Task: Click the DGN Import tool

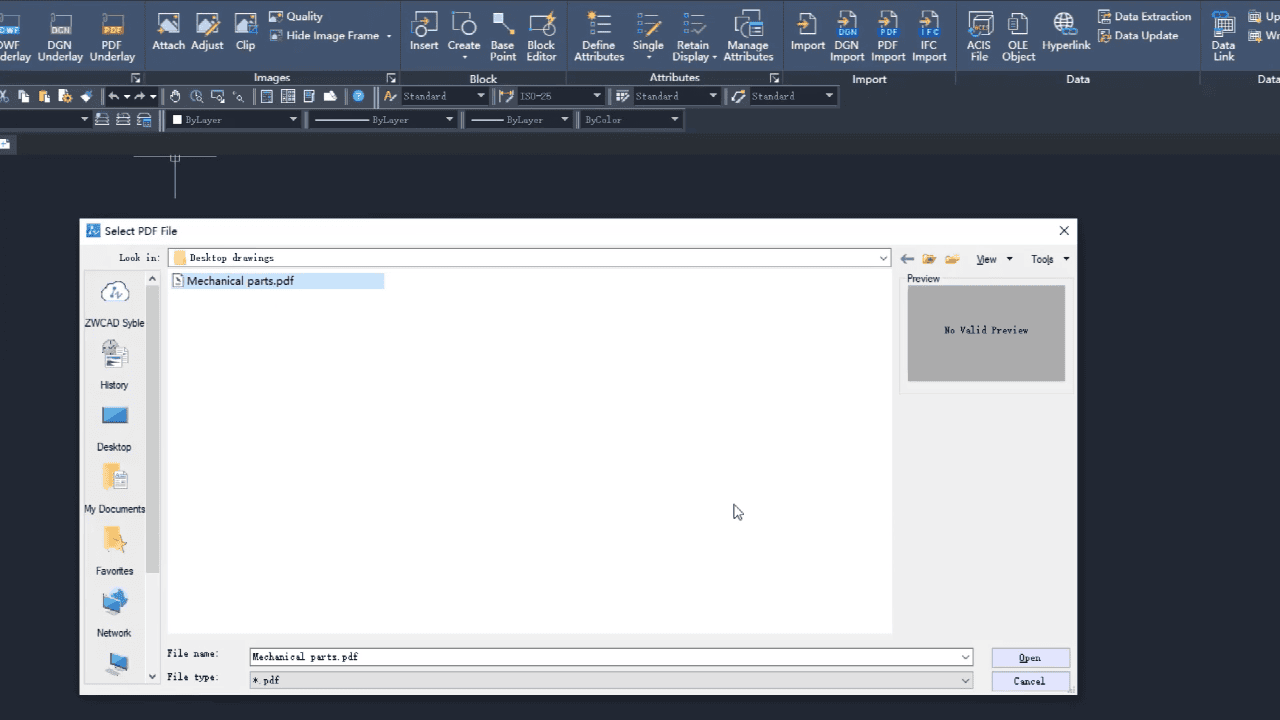Action: click(847, 37)
